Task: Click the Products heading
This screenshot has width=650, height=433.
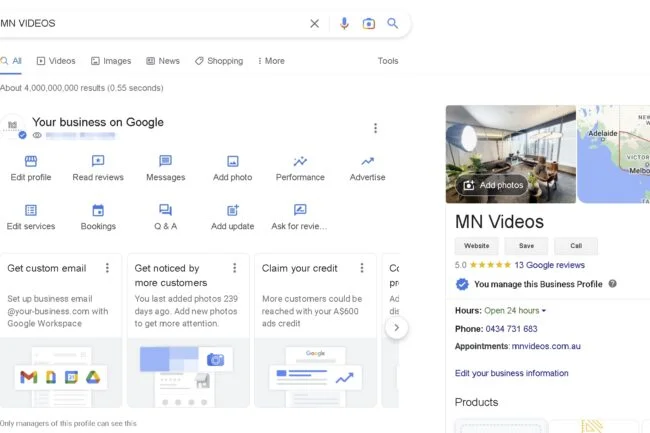Action: pyautogui.click(x=476, y=402)
